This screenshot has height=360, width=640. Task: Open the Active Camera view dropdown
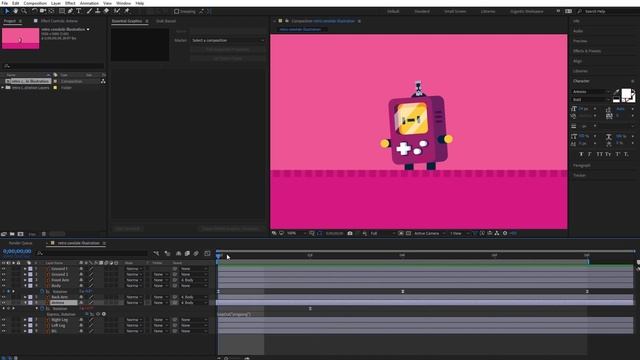(429, 233)
